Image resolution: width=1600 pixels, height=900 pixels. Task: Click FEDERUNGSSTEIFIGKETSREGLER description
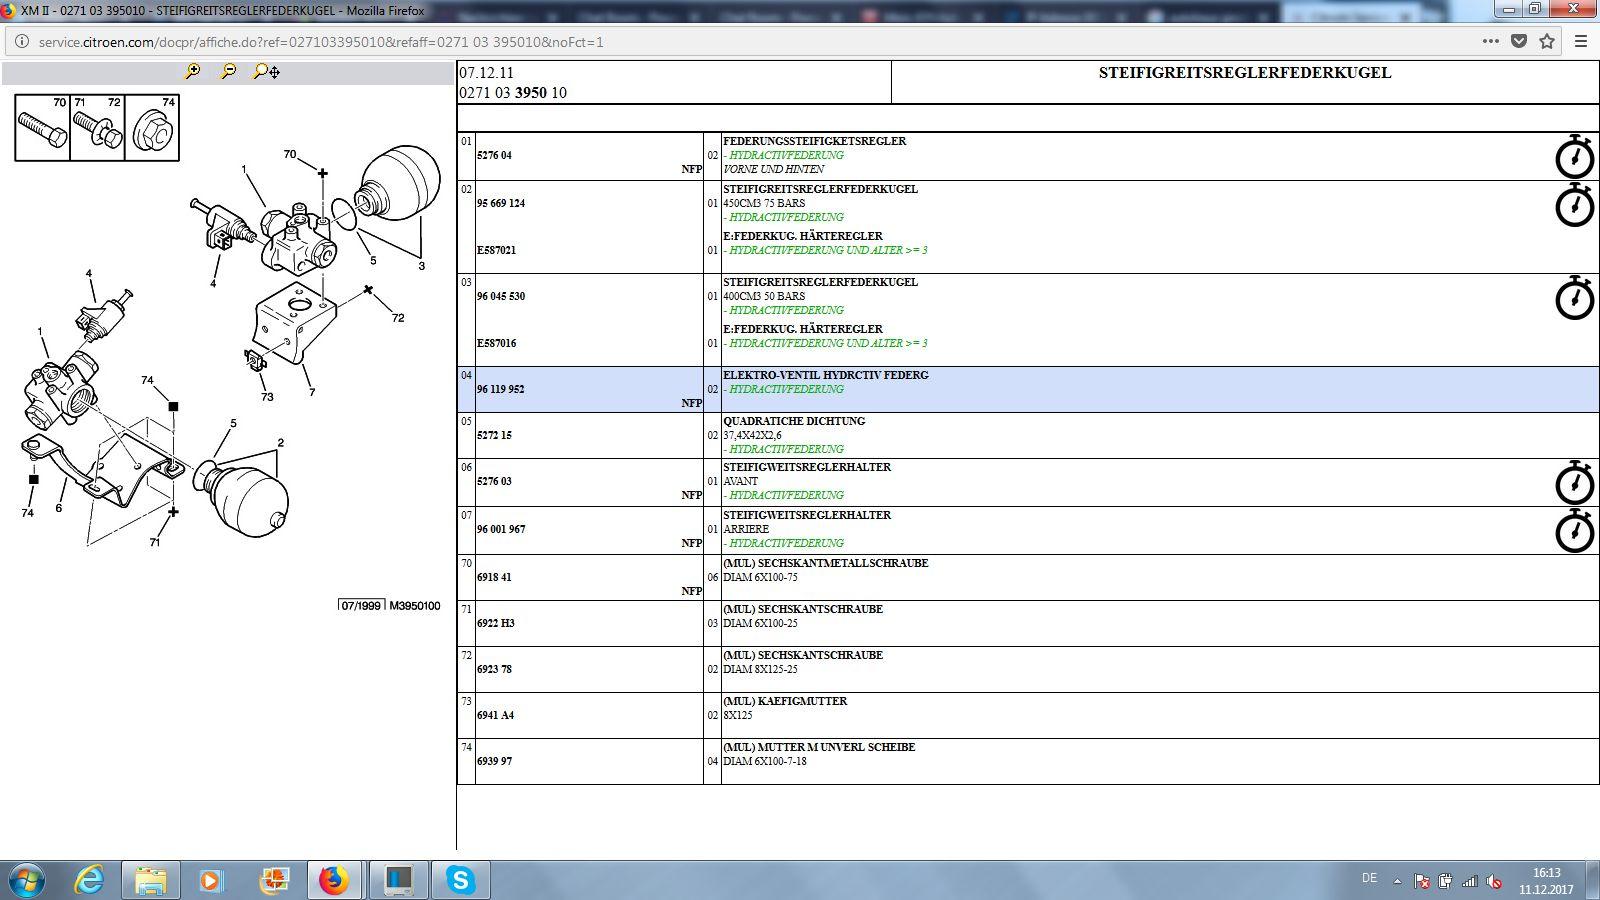(x=814, y=141)
